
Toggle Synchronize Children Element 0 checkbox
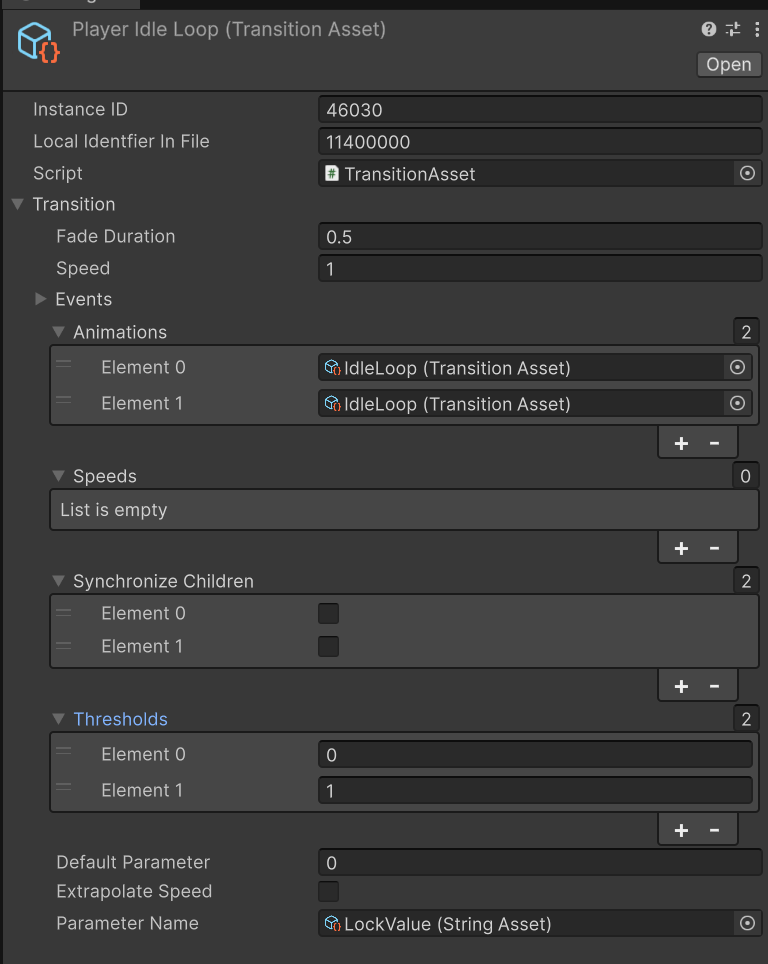(x=328, y=614)
